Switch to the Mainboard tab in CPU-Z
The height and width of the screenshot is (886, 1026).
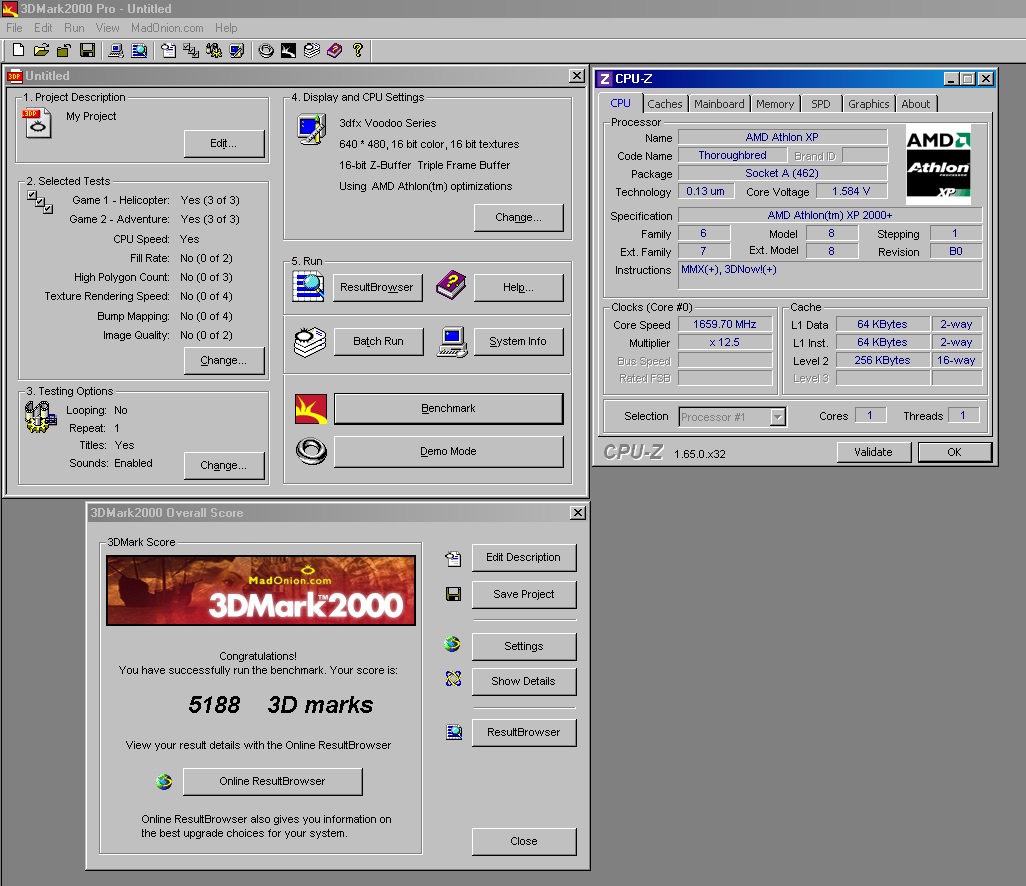(719, 104)
